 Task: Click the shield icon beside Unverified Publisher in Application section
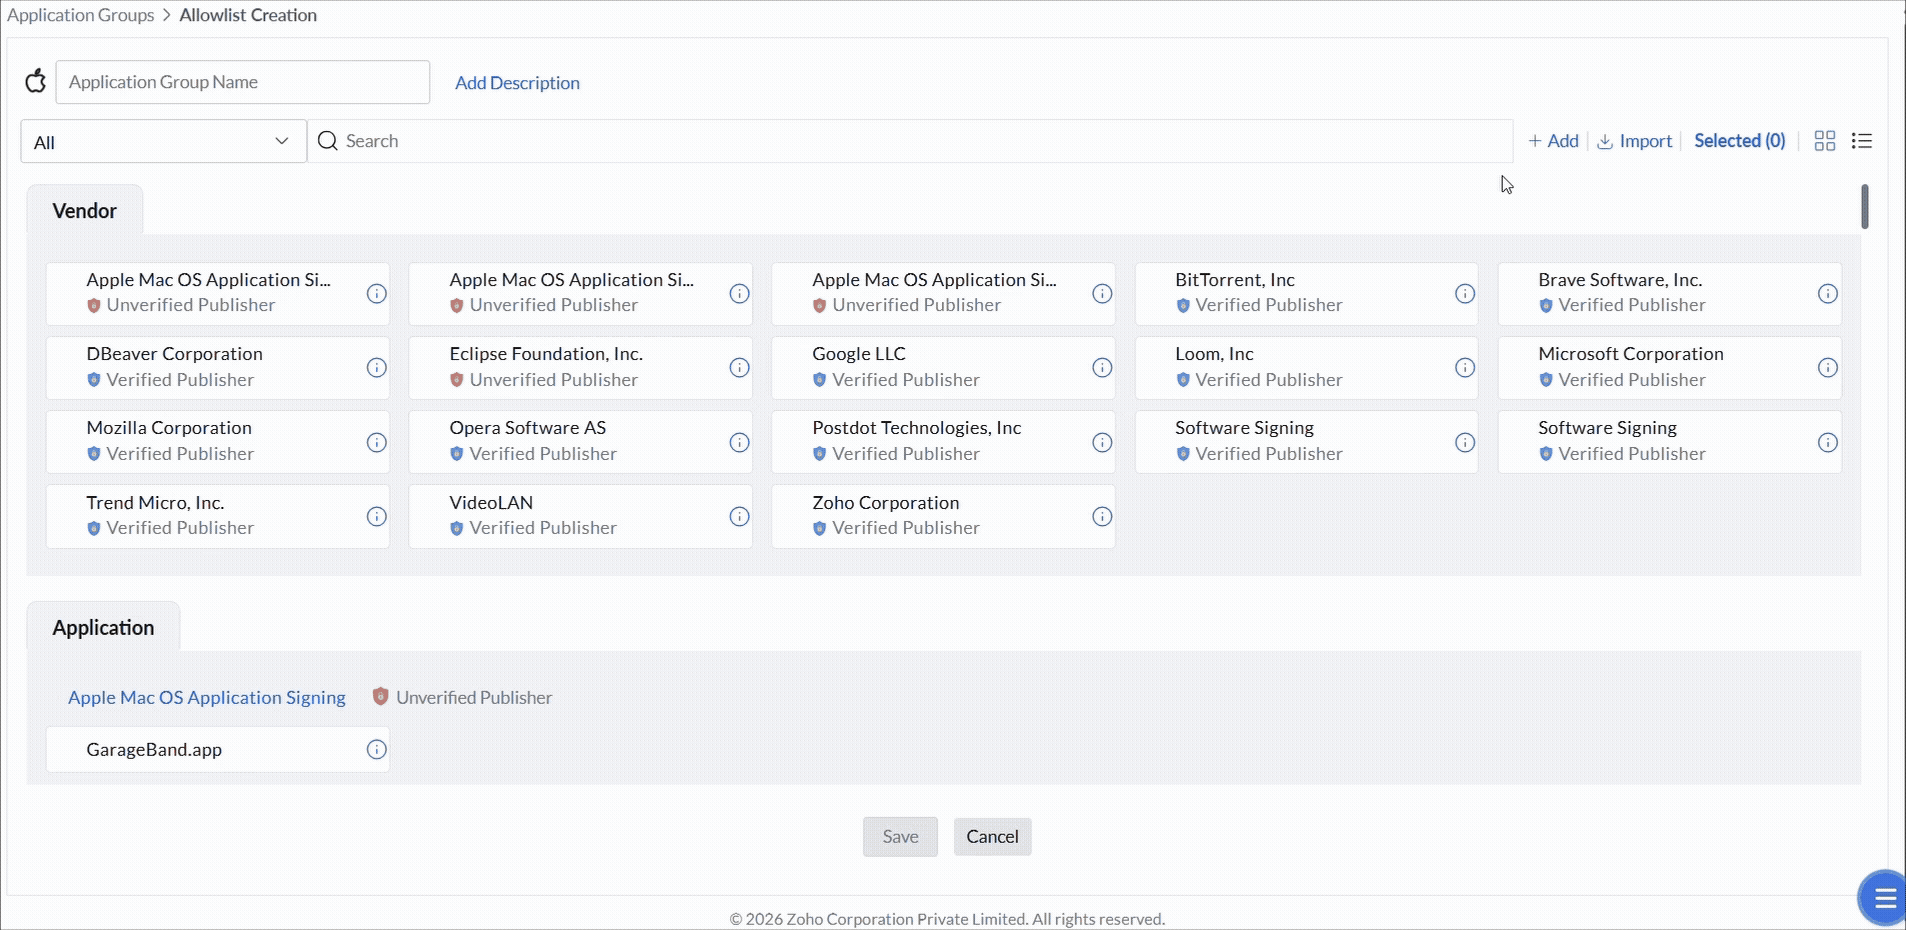click(380, 696)
